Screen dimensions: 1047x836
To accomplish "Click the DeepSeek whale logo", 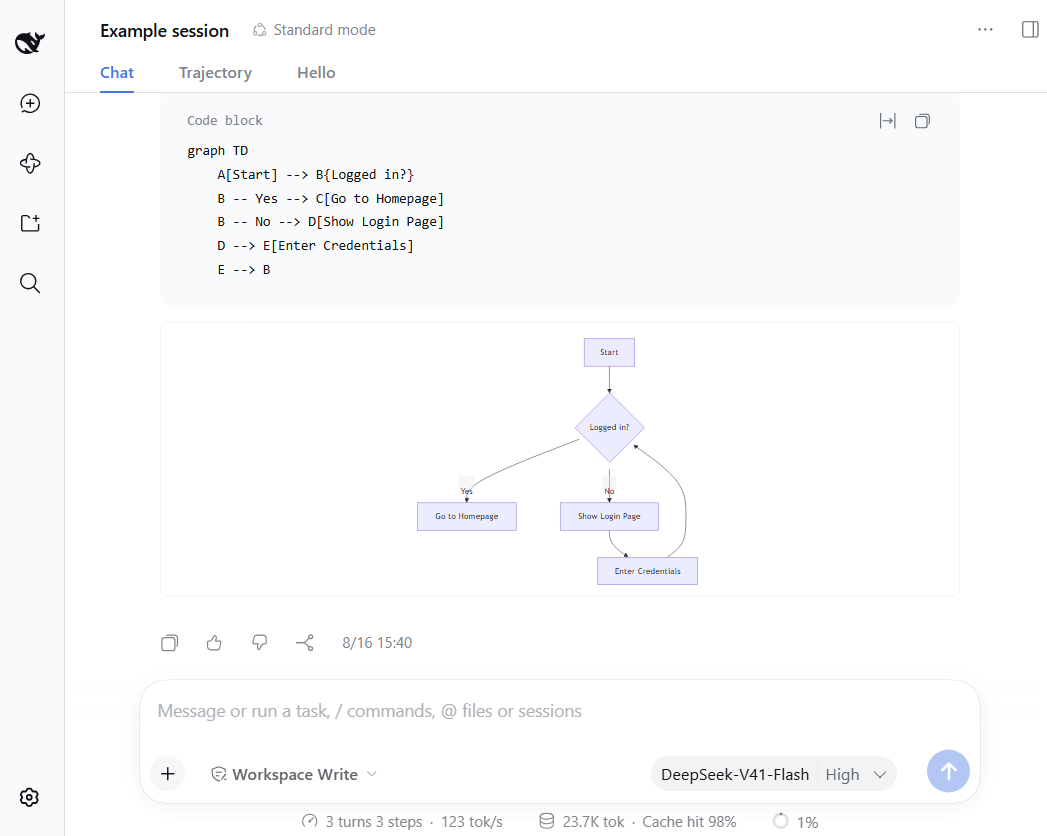I will click(30, 43).
